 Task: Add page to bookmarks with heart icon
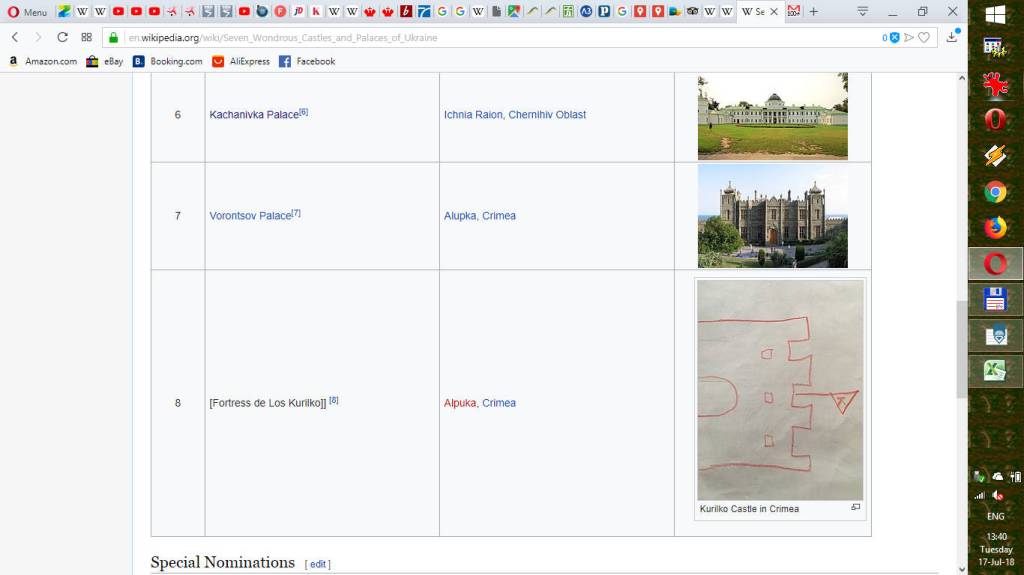[x=924, y=37]
